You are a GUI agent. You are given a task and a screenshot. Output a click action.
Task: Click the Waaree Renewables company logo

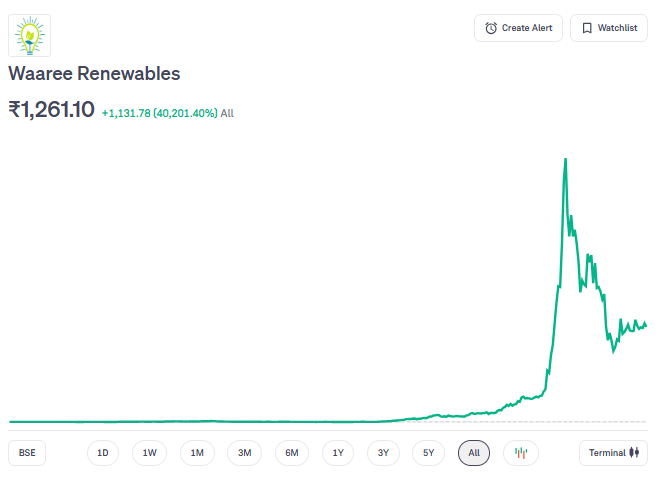30,35
